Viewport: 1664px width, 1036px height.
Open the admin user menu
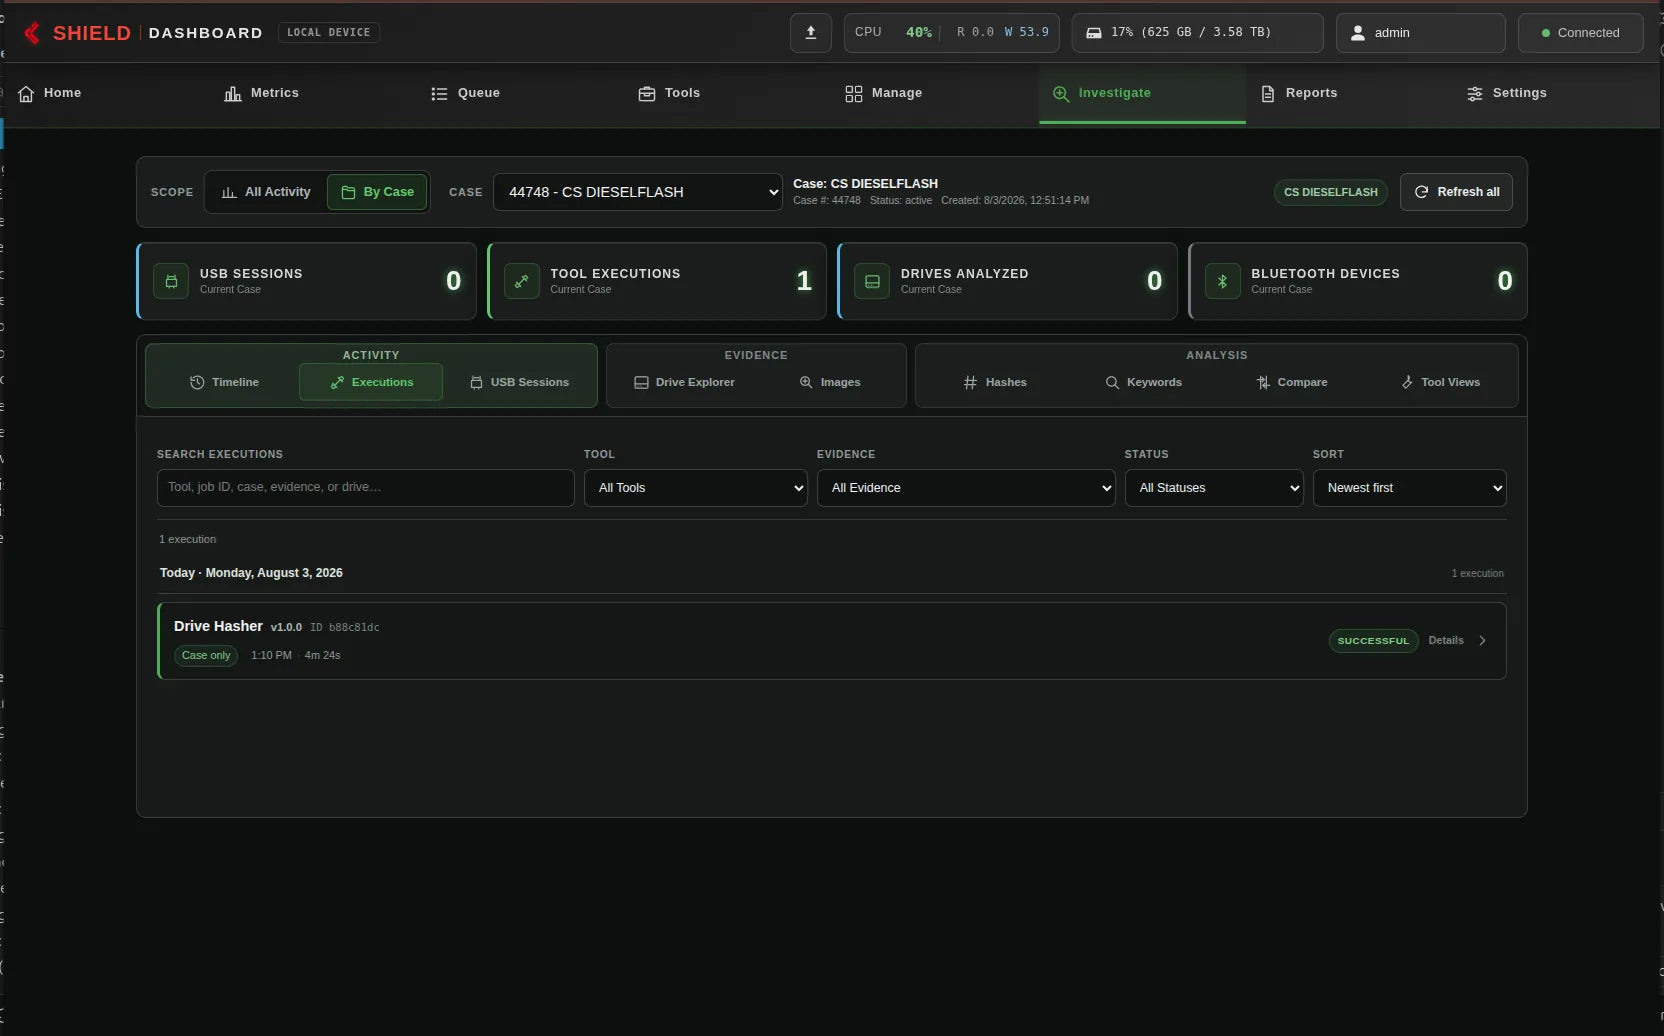1420,33
